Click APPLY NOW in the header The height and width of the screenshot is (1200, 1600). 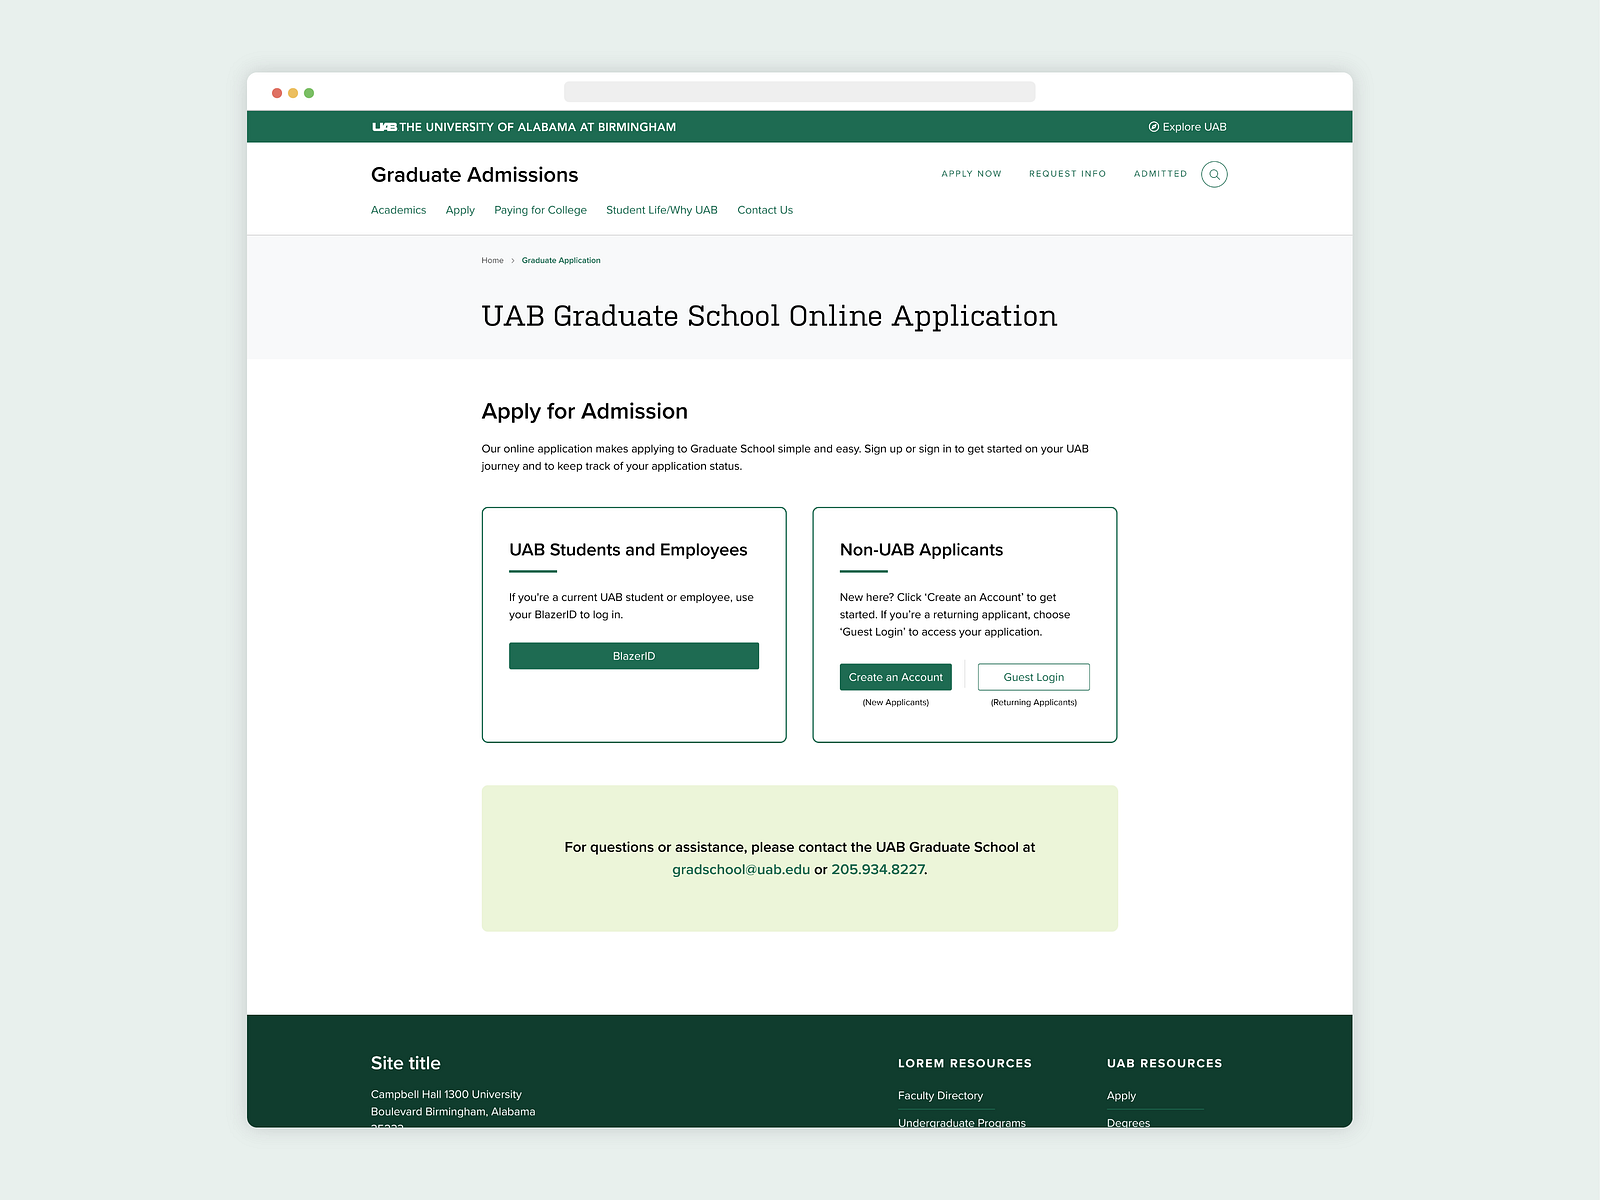coord(971,174)
